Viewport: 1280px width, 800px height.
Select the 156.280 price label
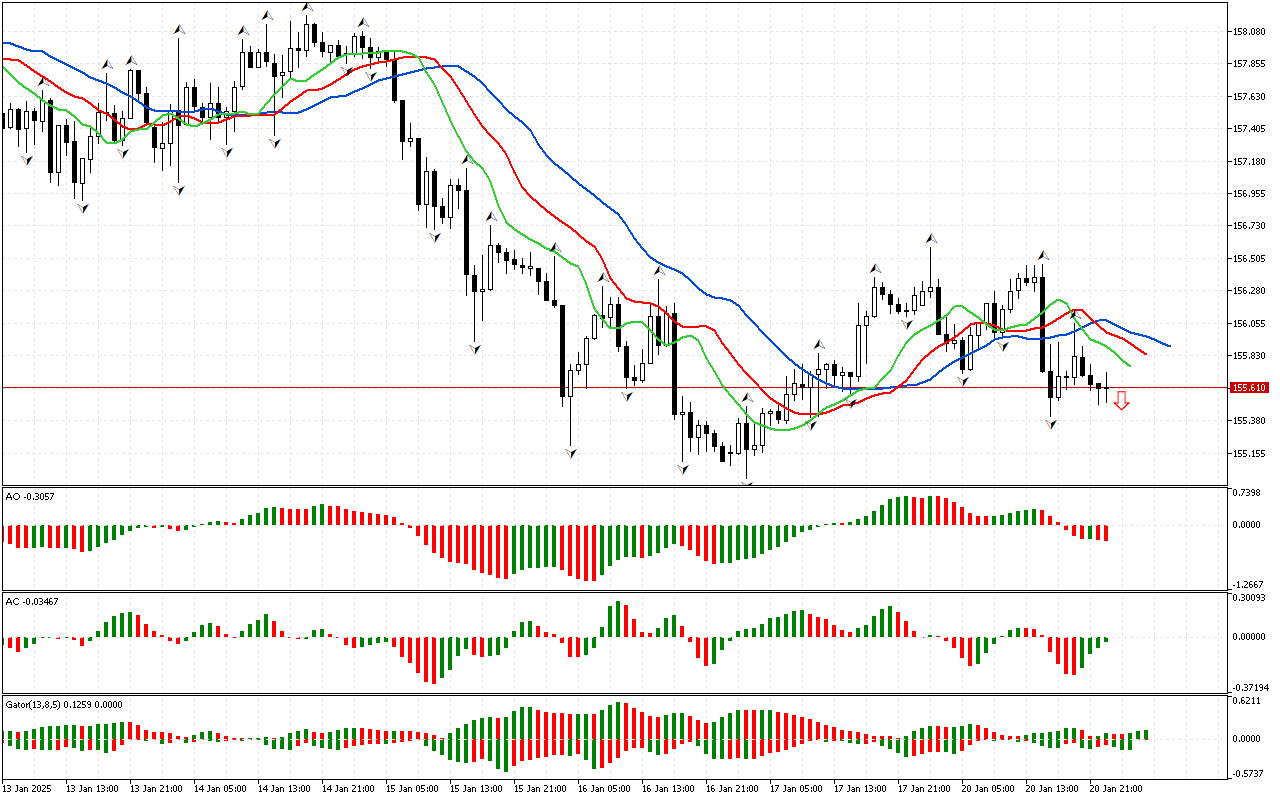click(1250, 291)
